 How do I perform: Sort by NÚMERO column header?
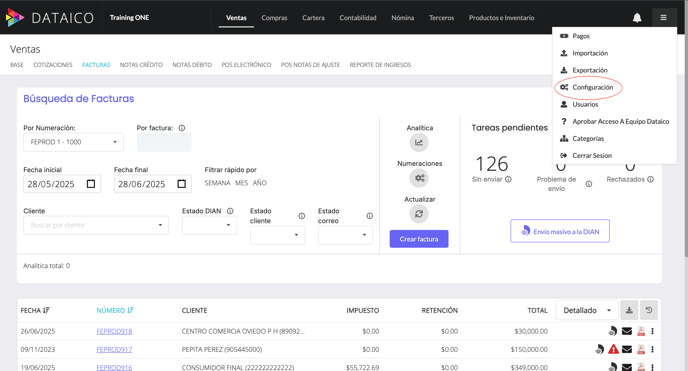click(x=115, y=310)
